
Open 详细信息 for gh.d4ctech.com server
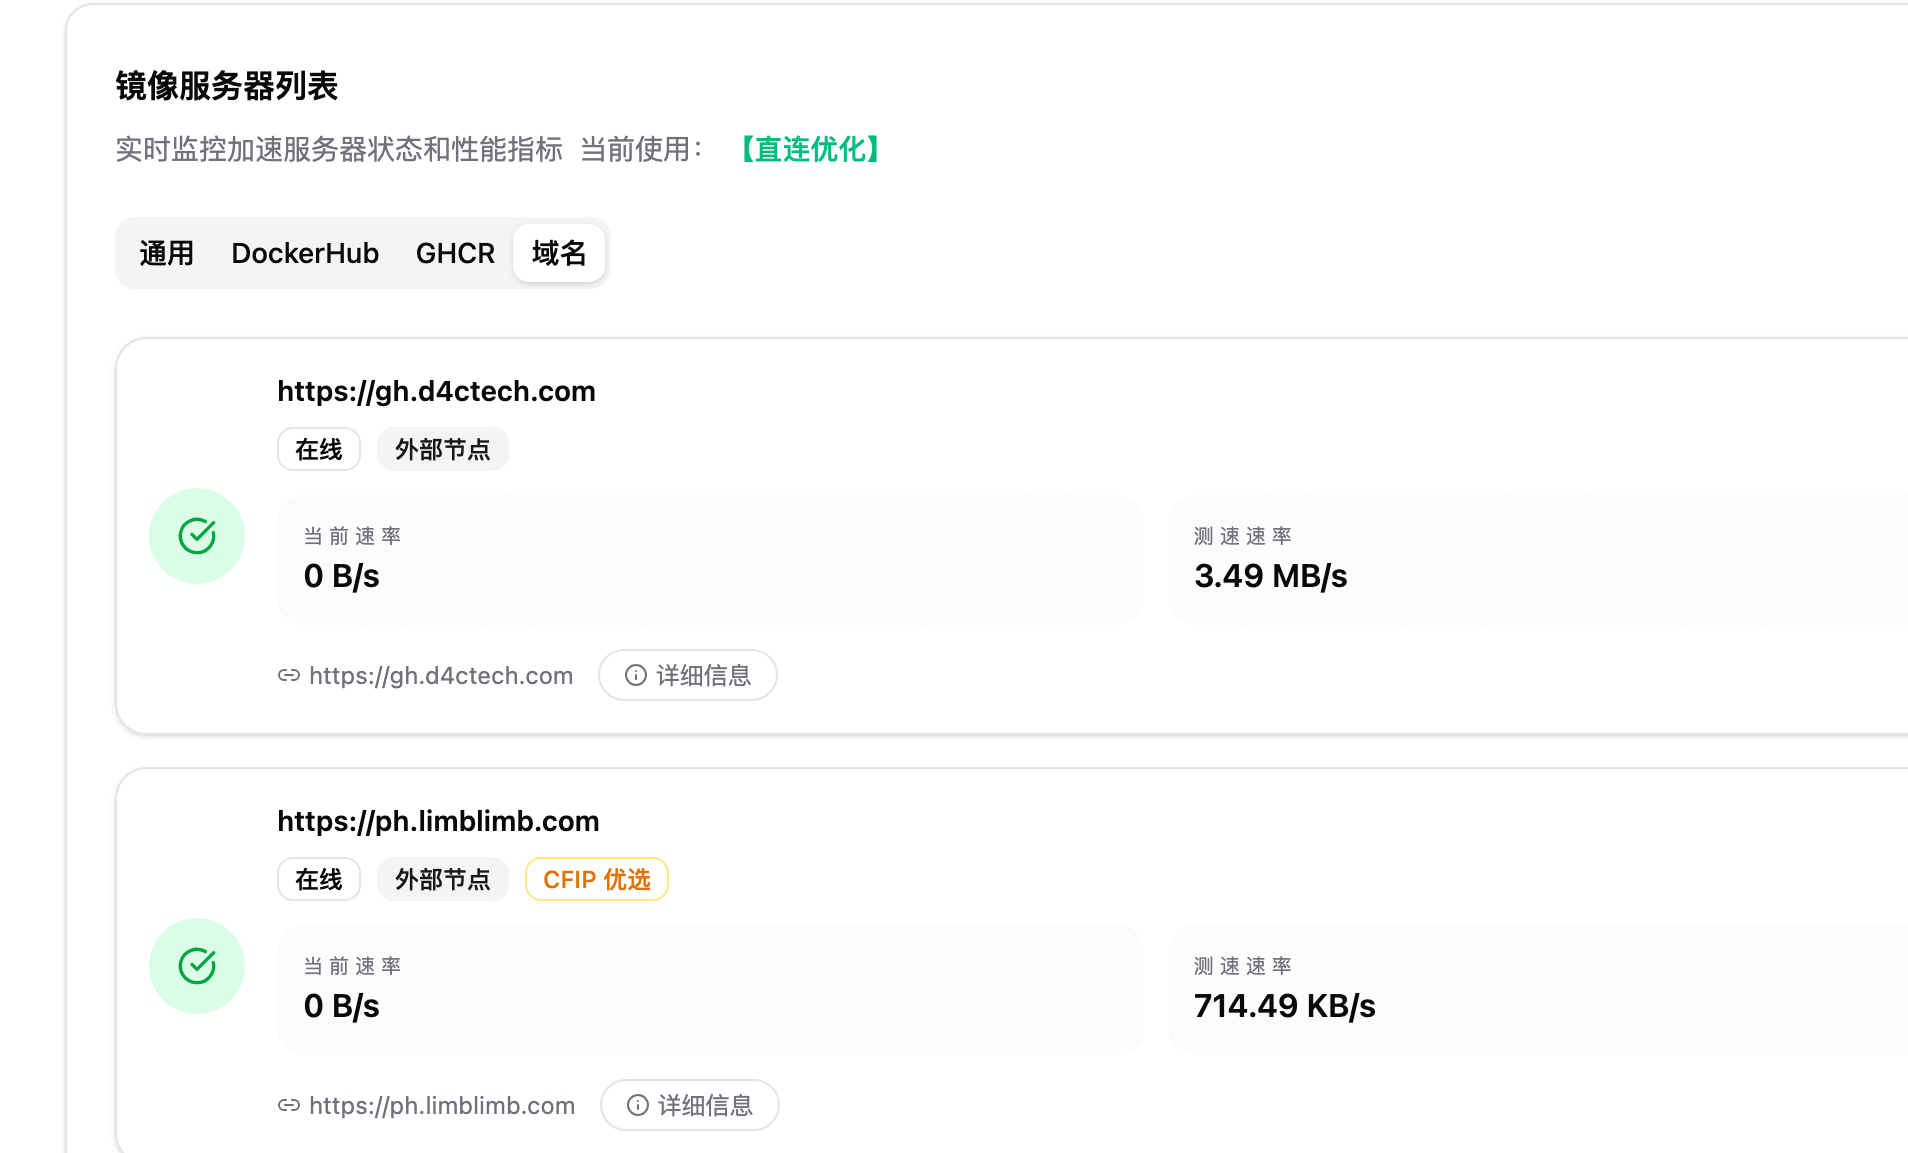pyautogui.click(x=688, y=676)
